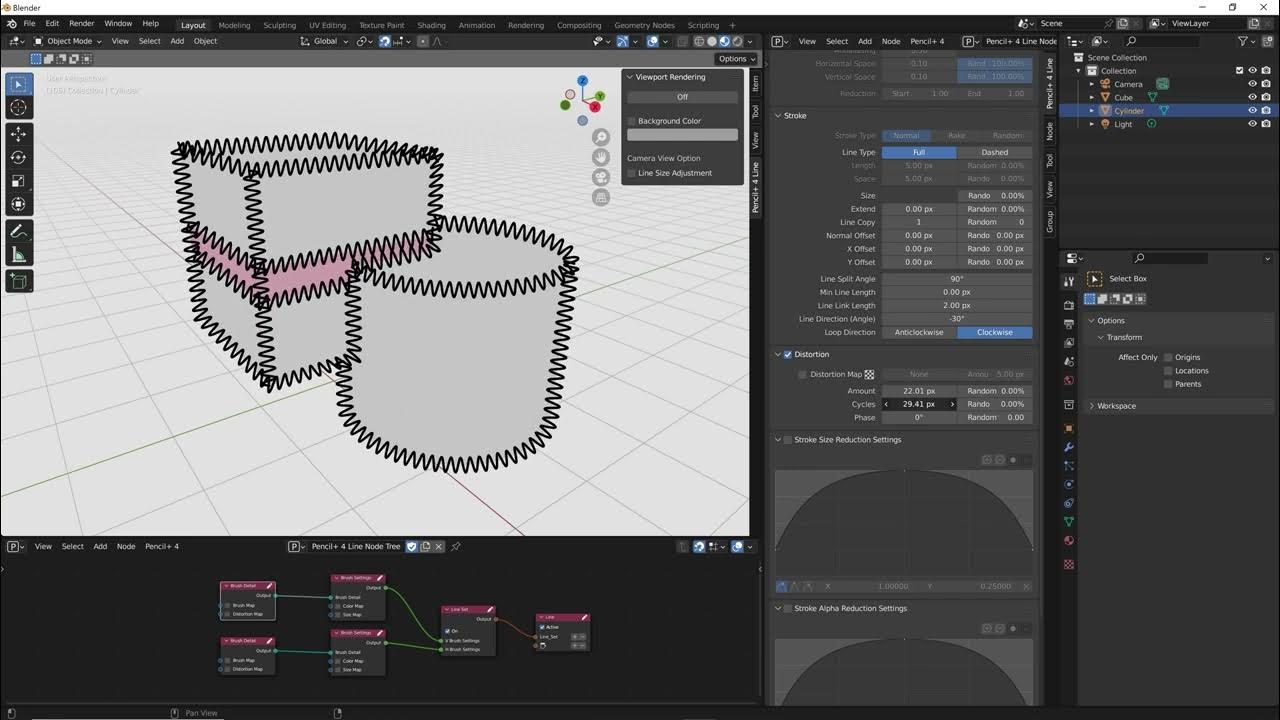Screen dimensions: 1280x720
Task: Open the Pencil+ 4 menu in the bottom node editor
Action: (x=162, y=547)
